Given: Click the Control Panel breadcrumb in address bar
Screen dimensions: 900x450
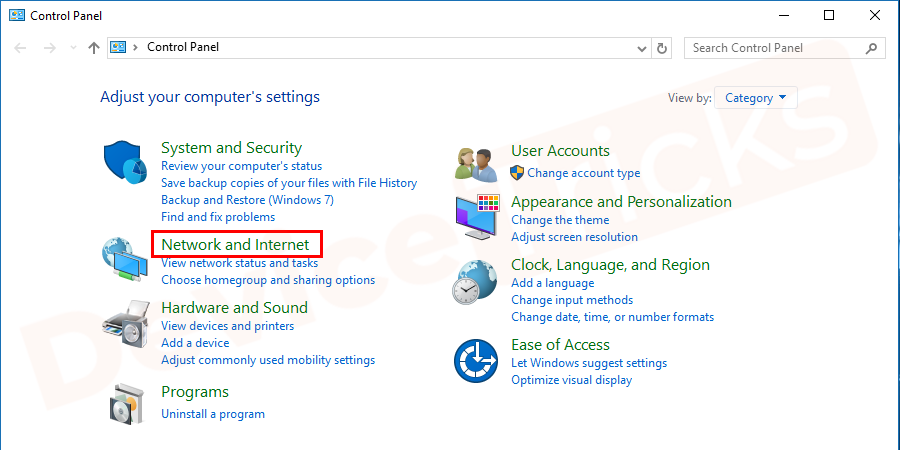Looking at the screenshot, I should (x=183, y=47).
